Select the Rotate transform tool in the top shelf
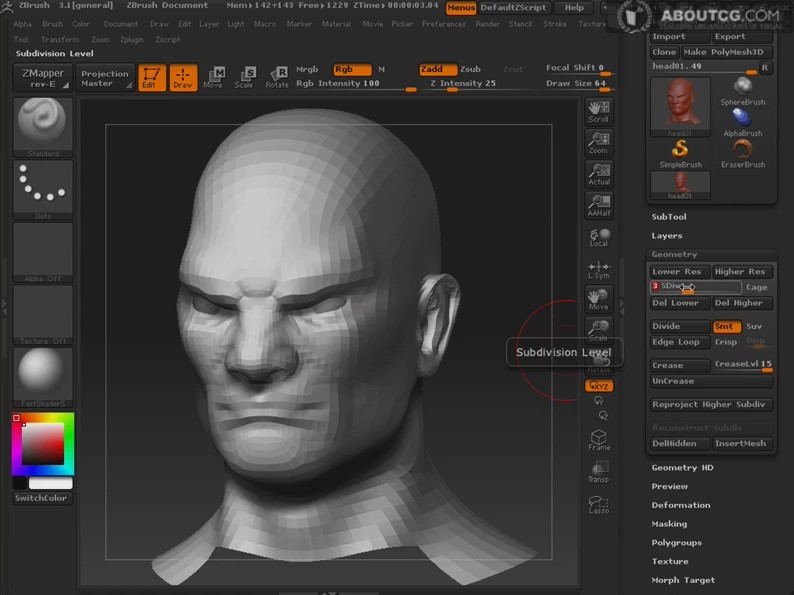794x595 pixels. click(277, 77)
